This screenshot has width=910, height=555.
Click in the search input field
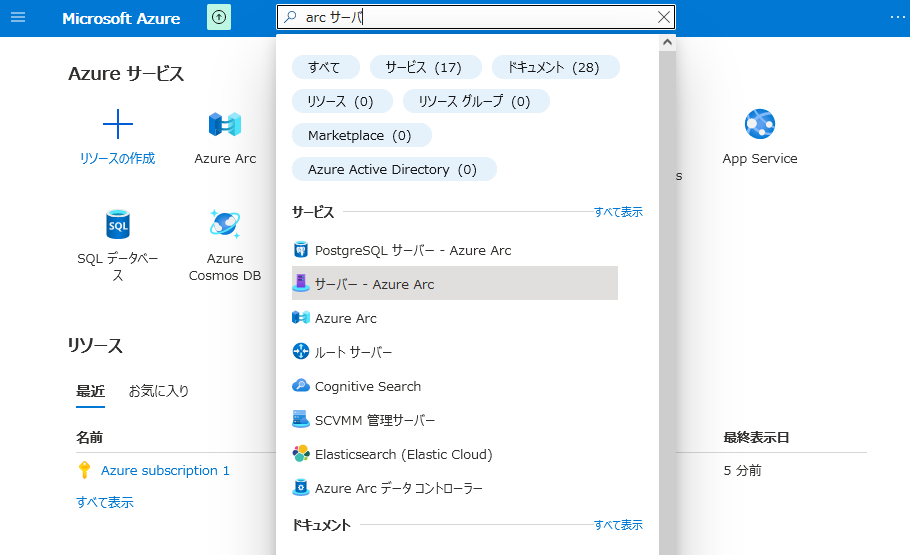[x=476, y=17]
